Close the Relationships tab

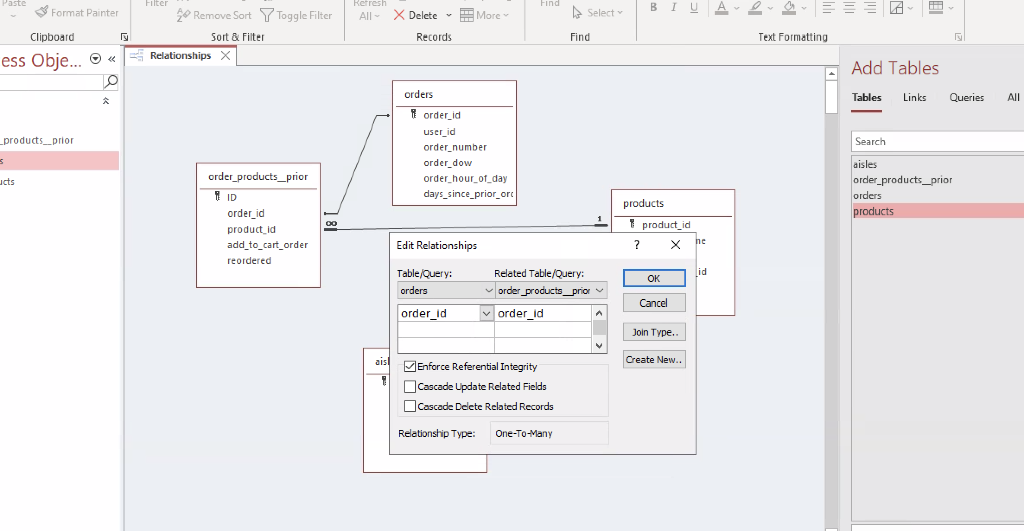click(x=225, y=56)
